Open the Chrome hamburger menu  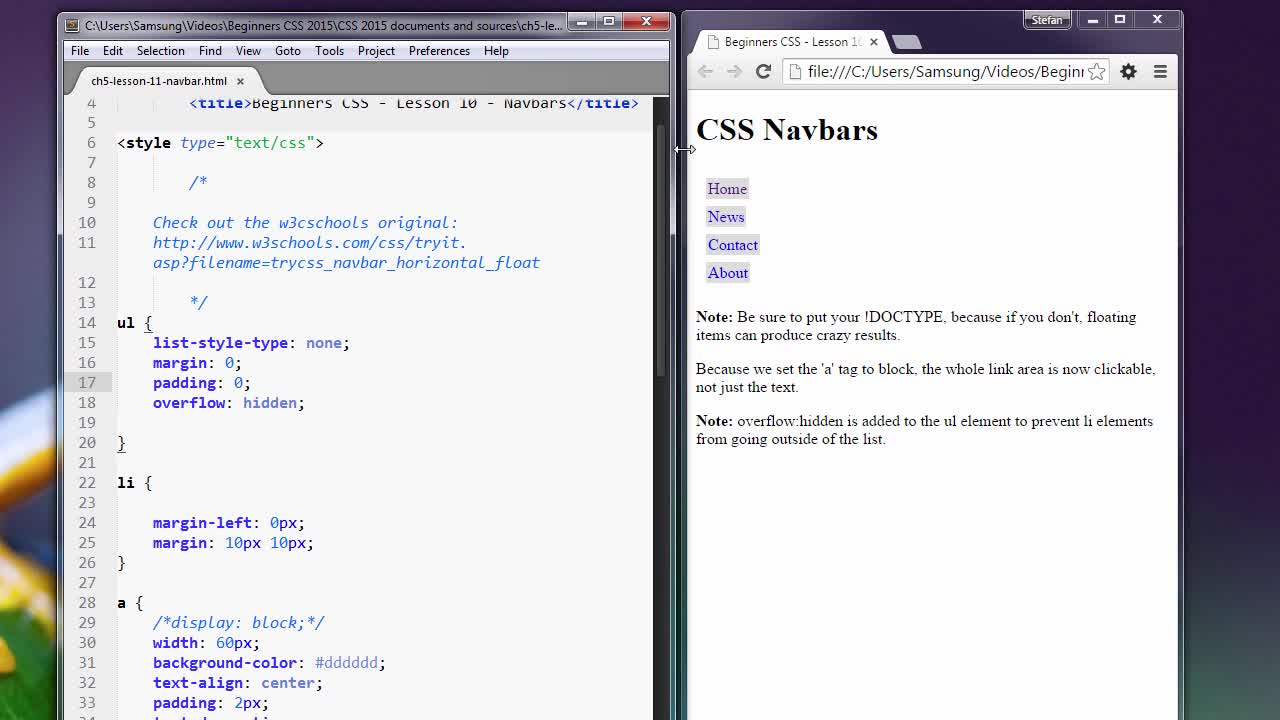[1160, 71]
